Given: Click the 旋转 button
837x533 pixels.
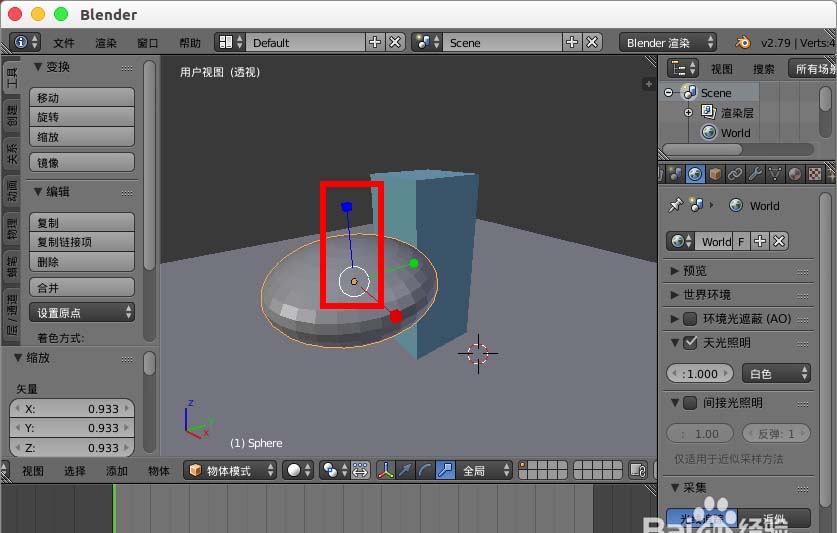Looking at the screenshot, I should (82, 117).
